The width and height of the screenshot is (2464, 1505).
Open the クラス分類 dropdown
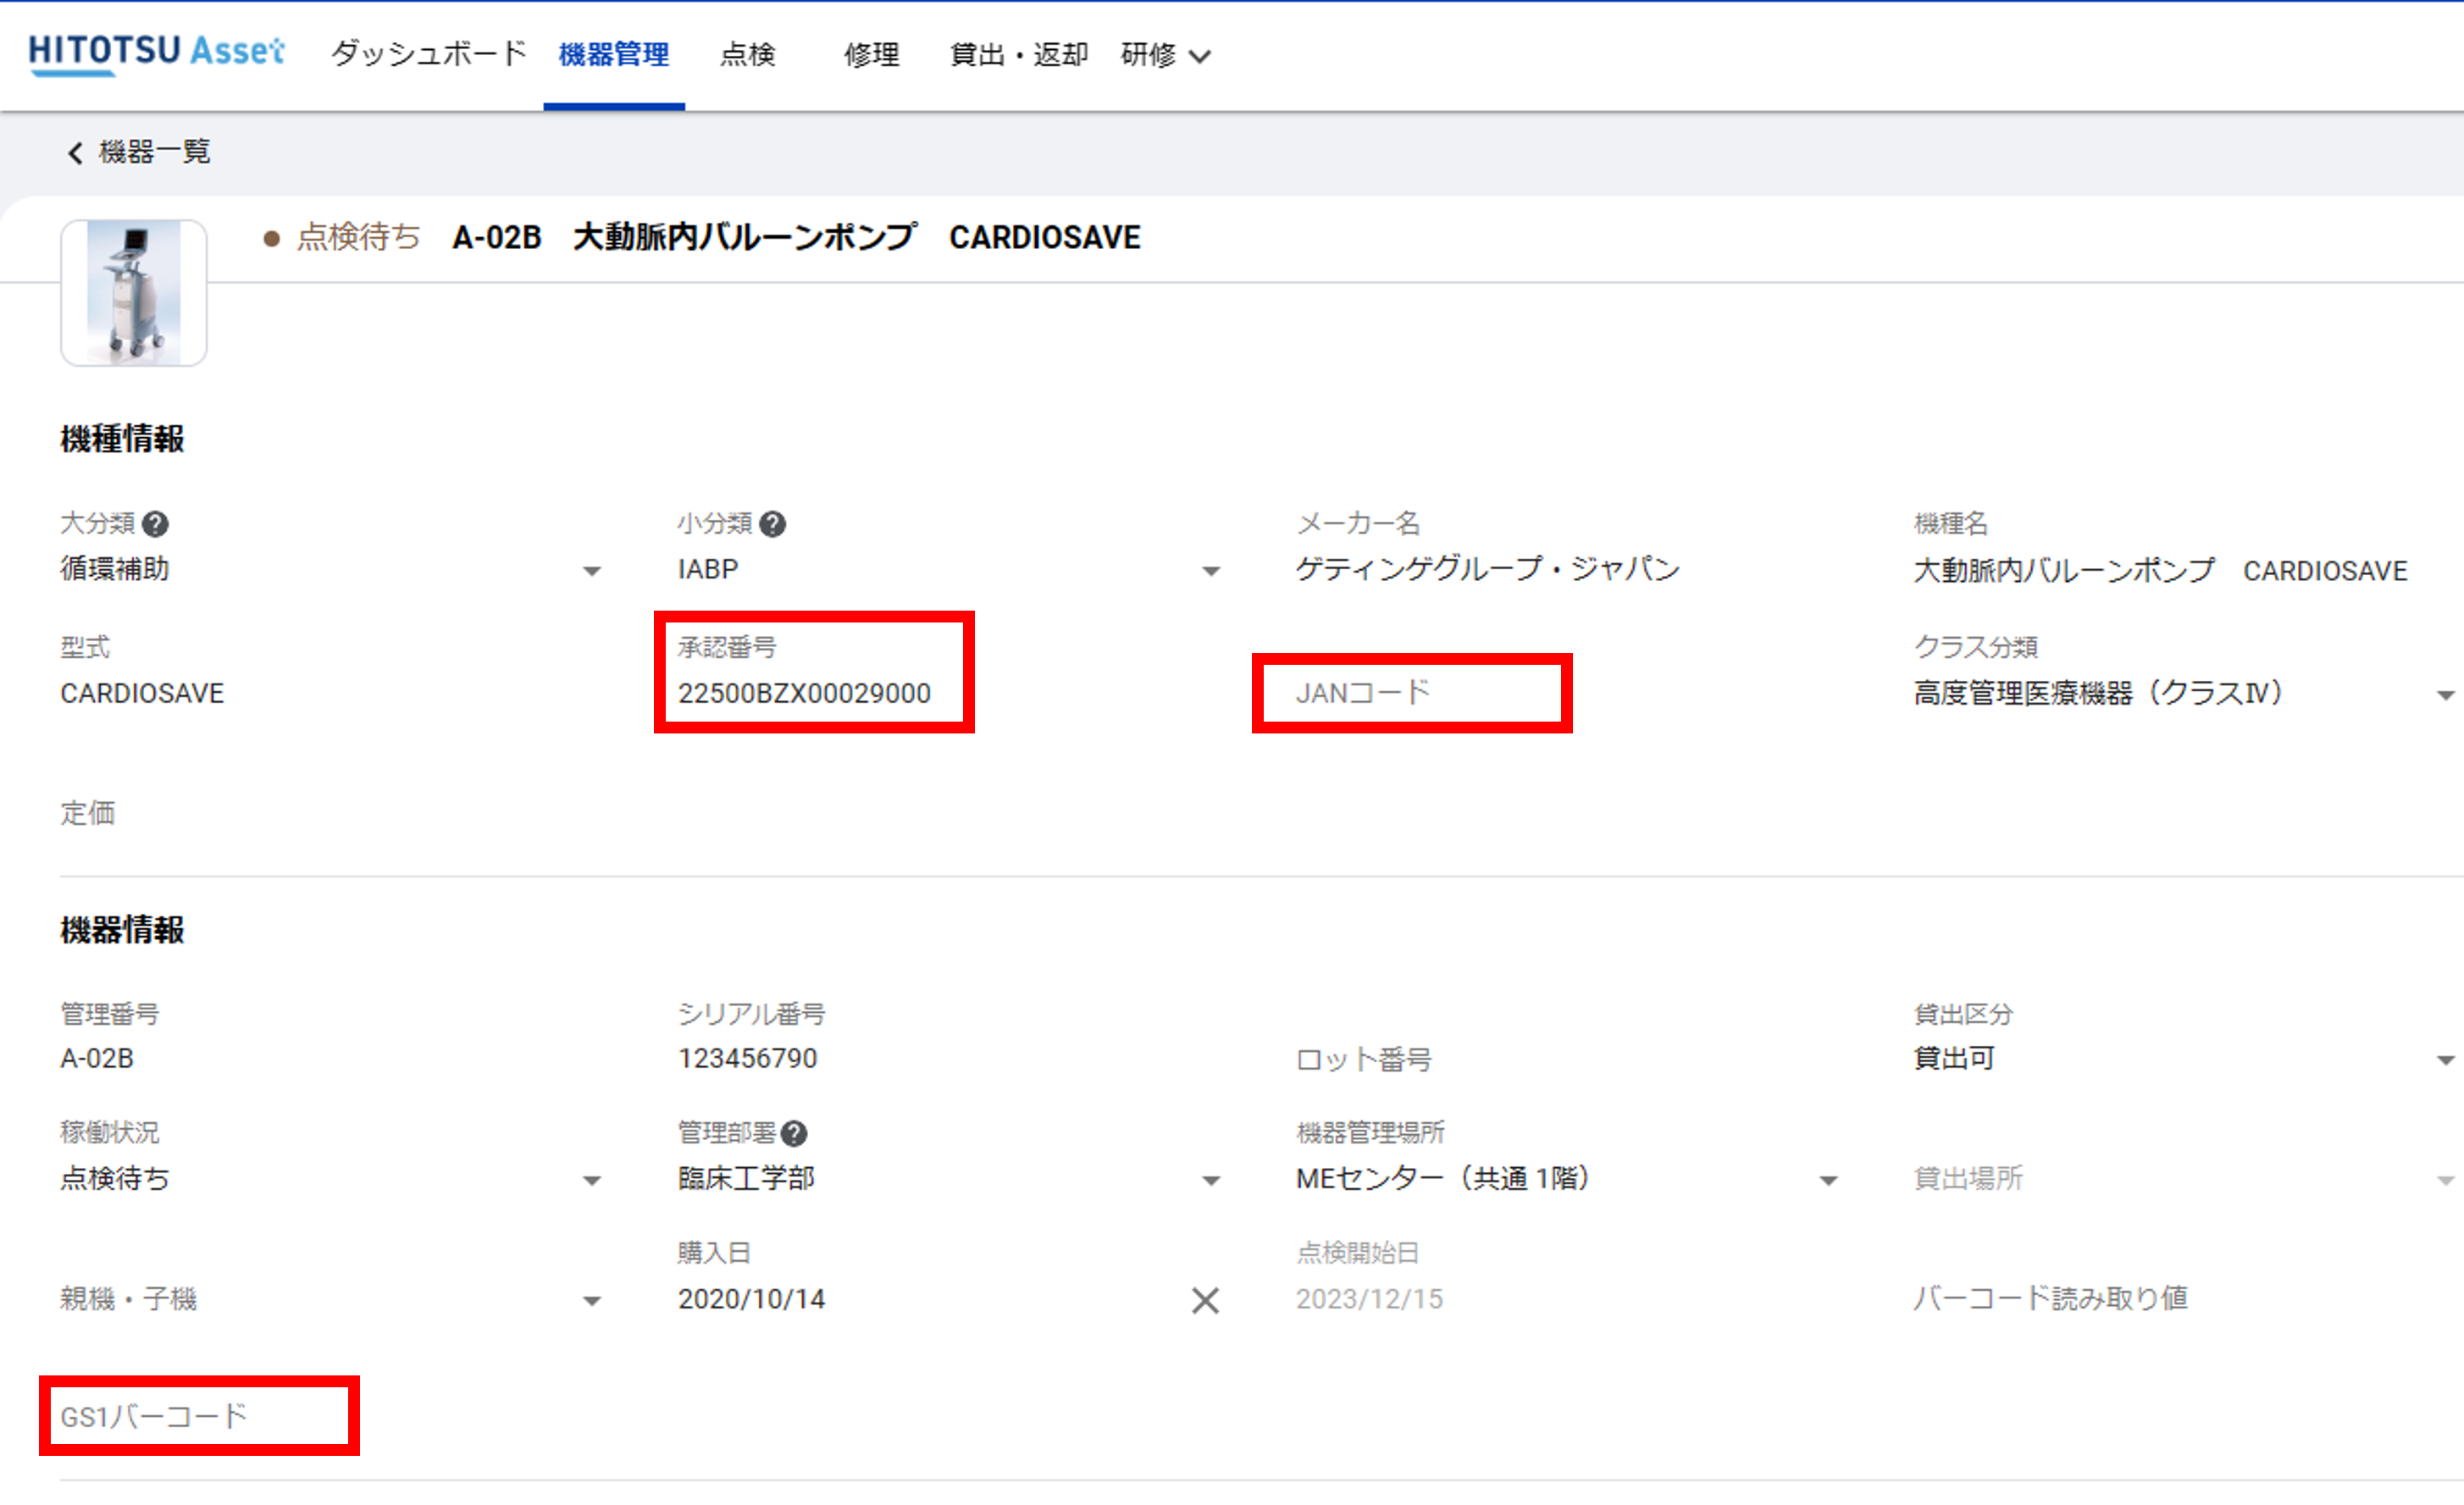2185,693
